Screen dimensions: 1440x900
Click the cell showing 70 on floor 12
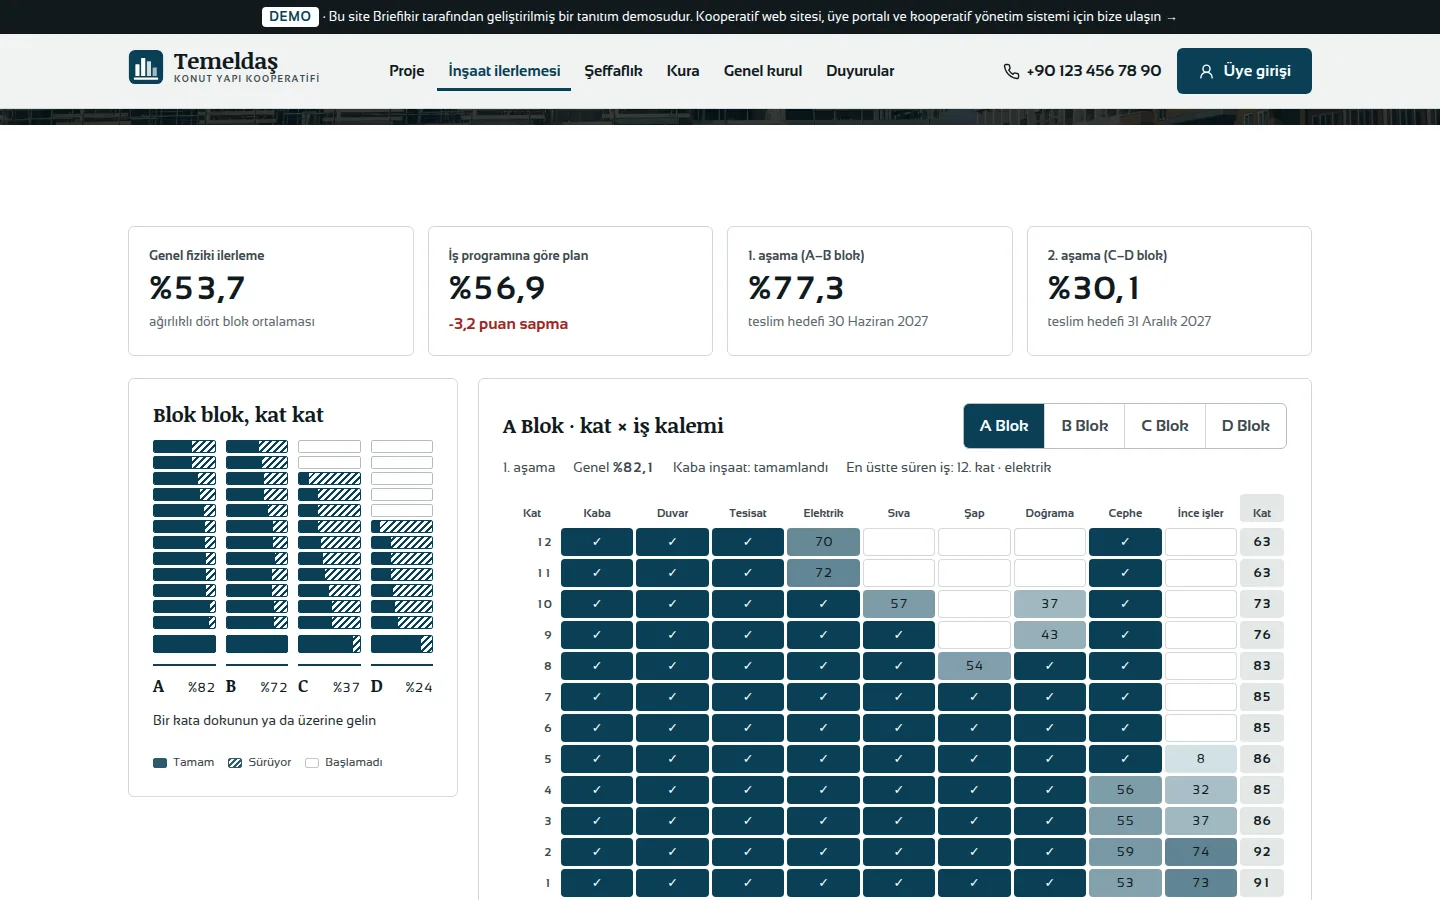[x=823, y=542]
